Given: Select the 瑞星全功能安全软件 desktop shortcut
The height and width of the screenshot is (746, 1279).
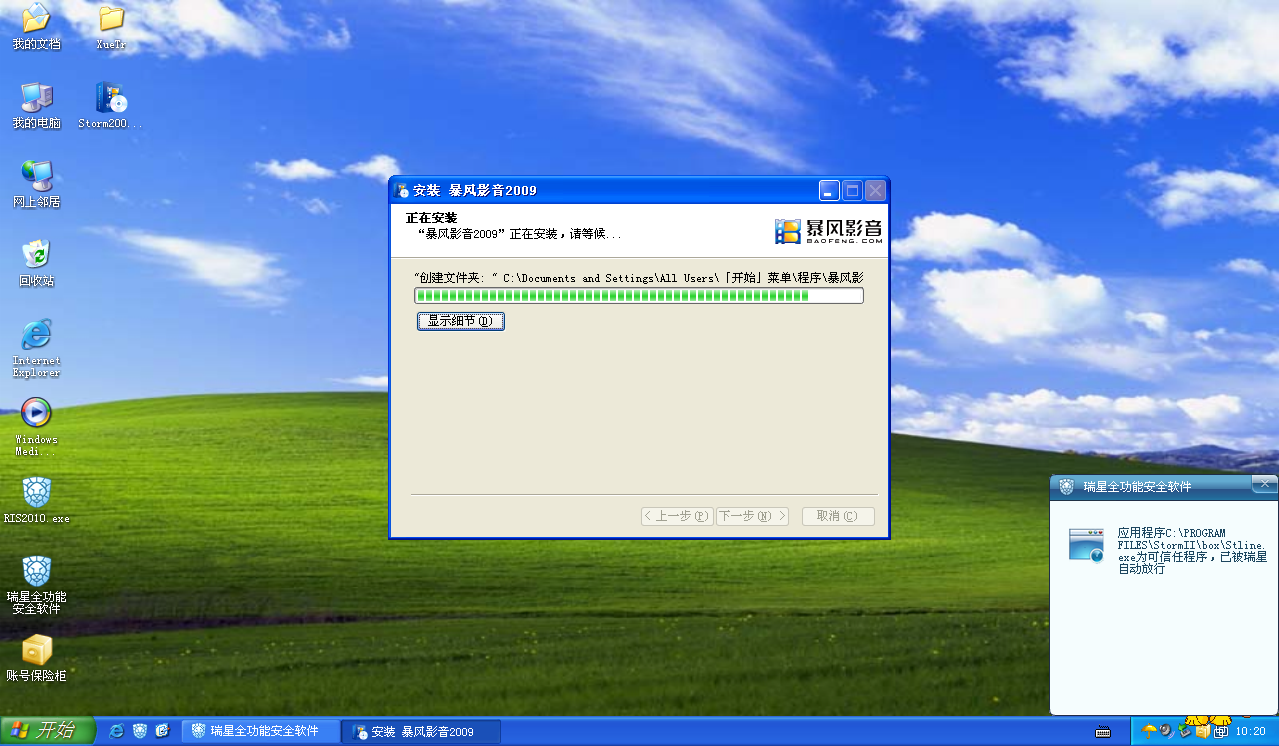Looking at the screenshot, I should (36, 585).
